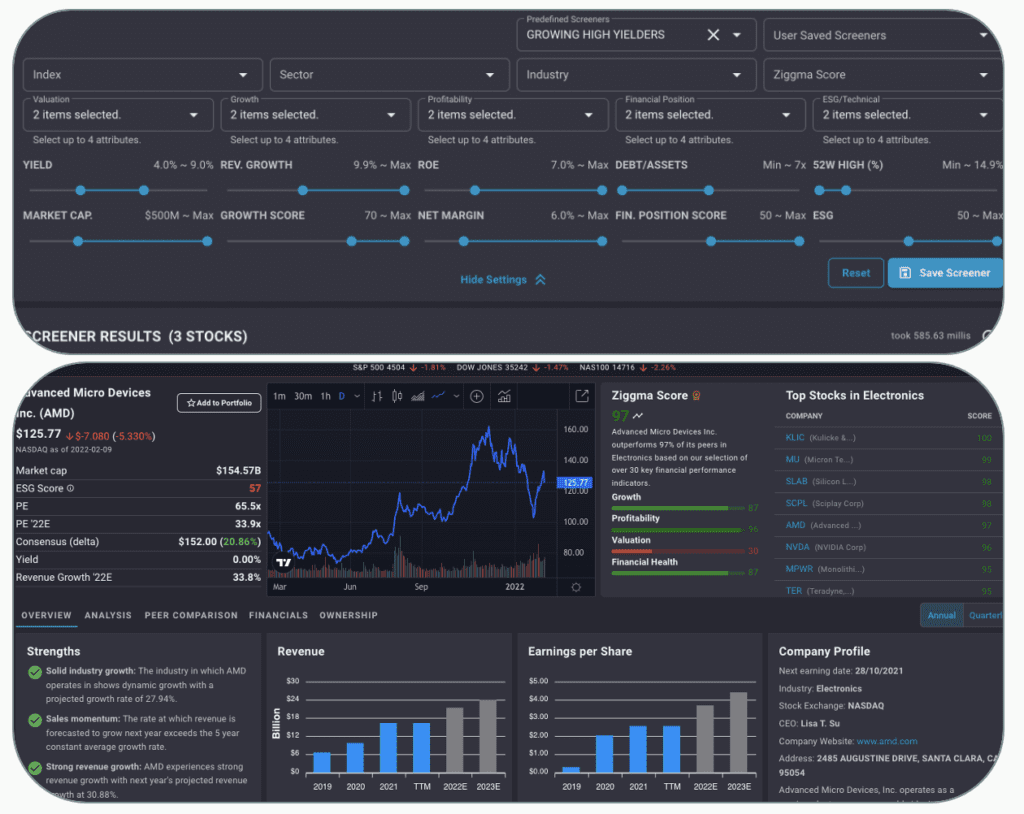Open the Valuation attributes dropdown
Image resolution: width=1024 pixels, height=814 pixels.
(x=118, y=115)
